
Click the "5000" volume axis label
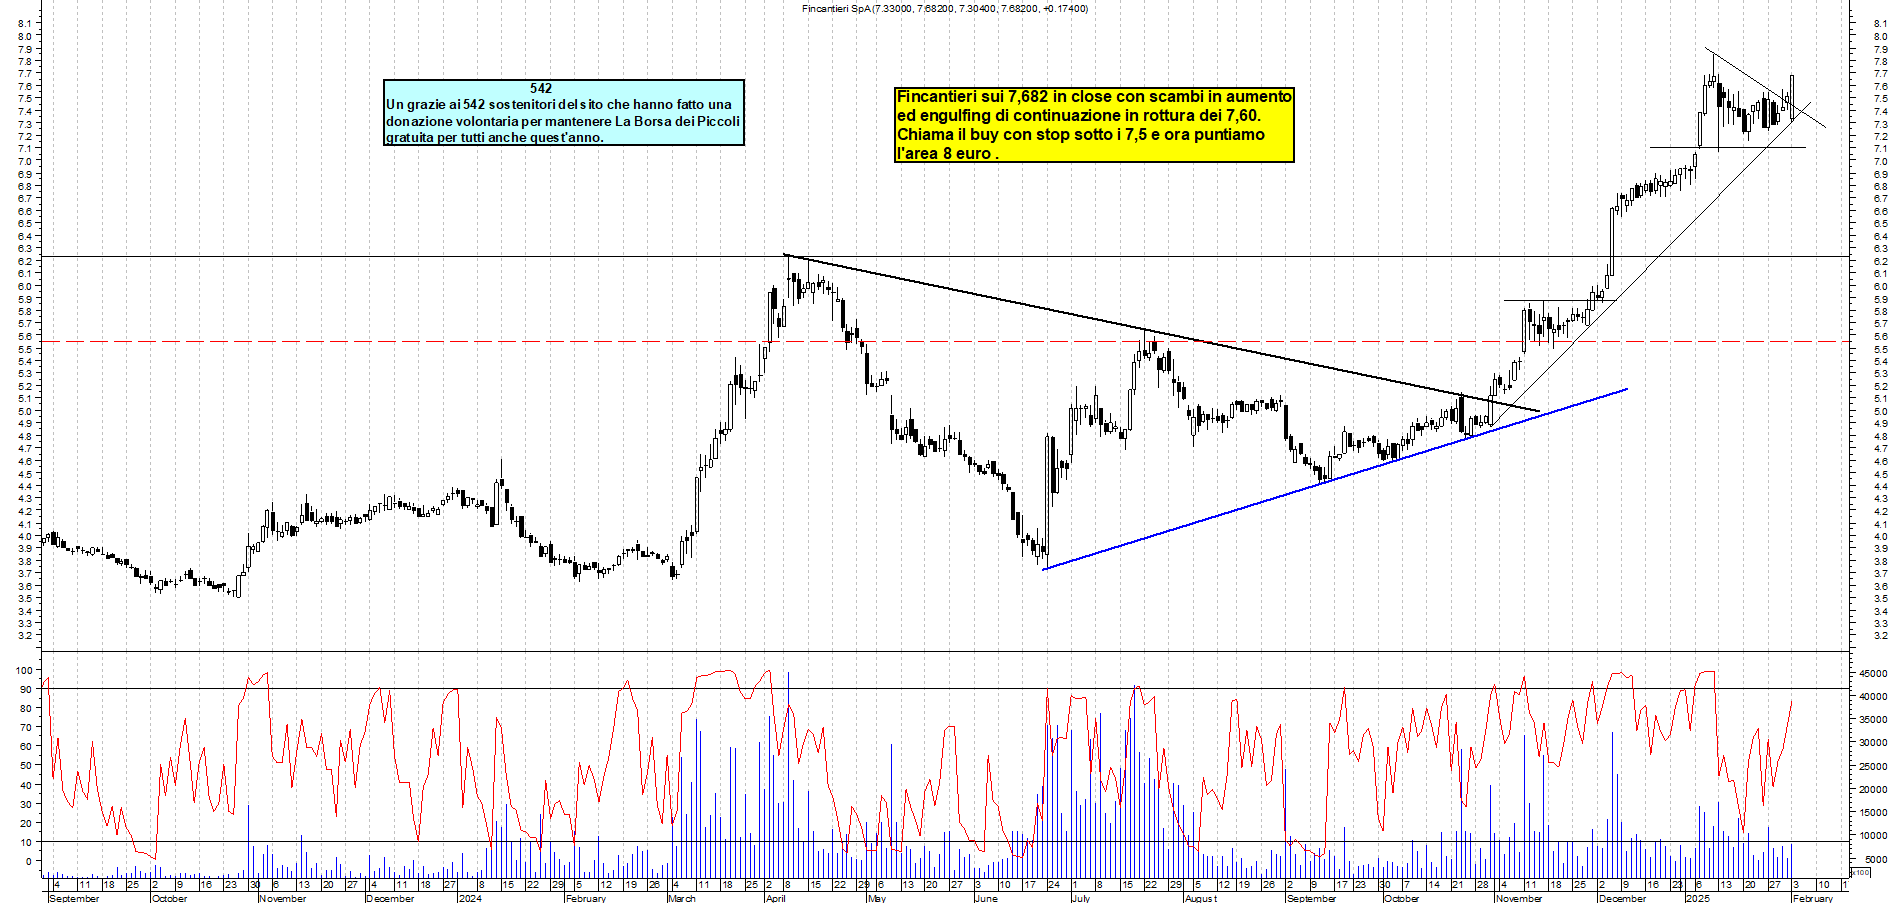(x=1876, y=859)
